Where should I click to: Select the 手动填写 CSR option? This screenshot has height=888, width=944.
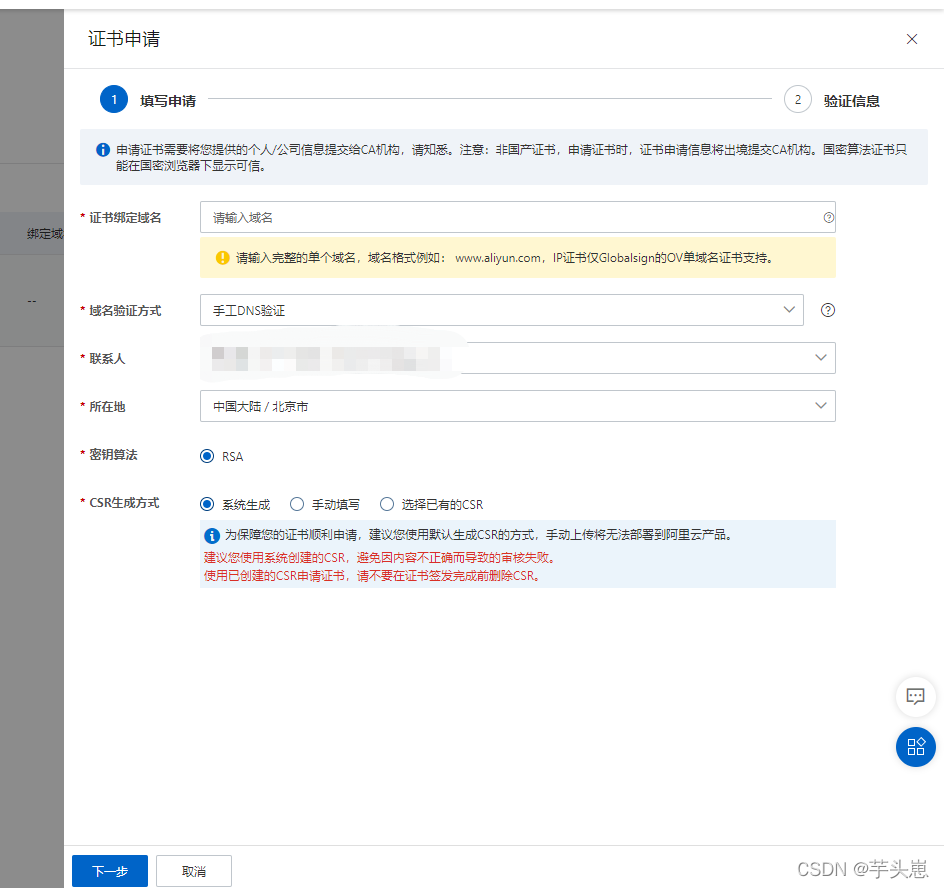click(x=297, y=504)
